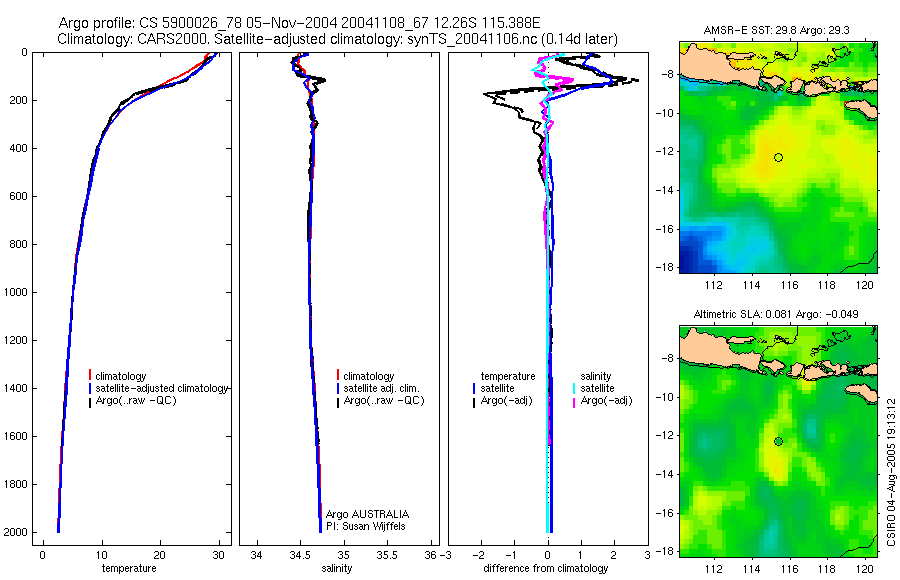Click 'temperature' heading in difference panel legend

(x=508, y=377)
